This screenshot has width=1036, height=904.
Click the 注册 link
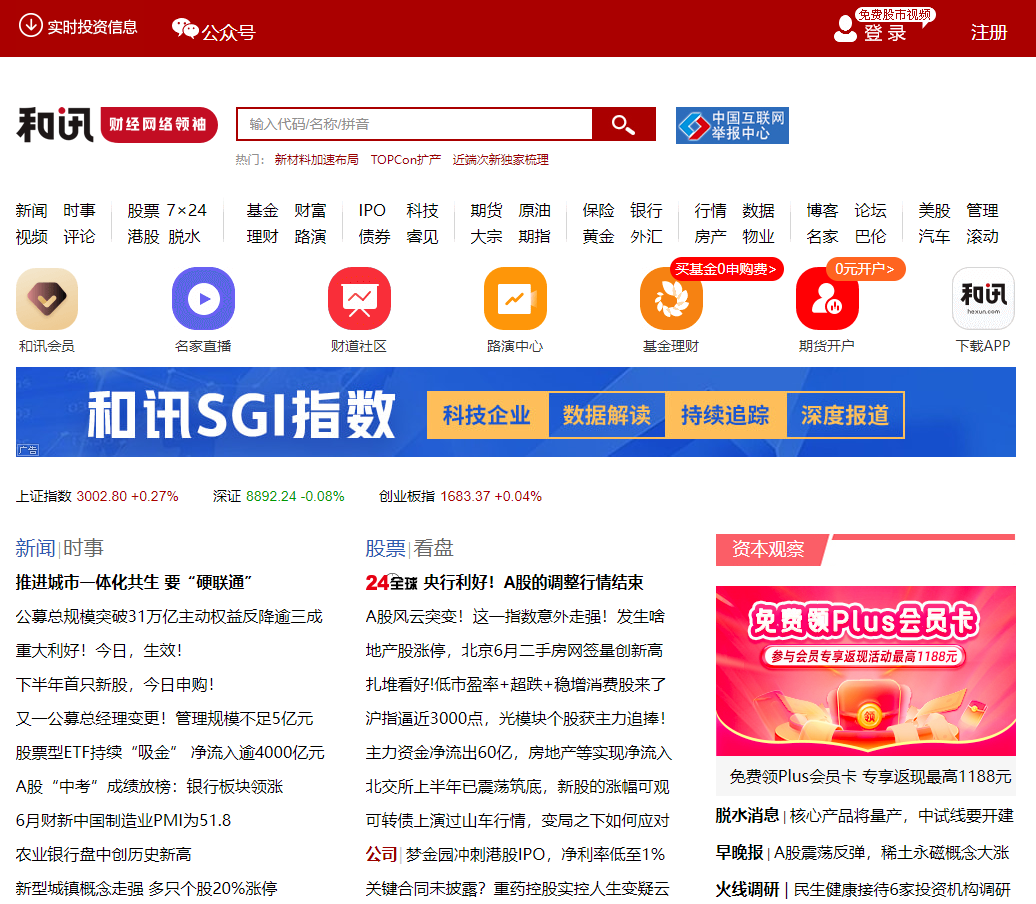click(988, 32)
